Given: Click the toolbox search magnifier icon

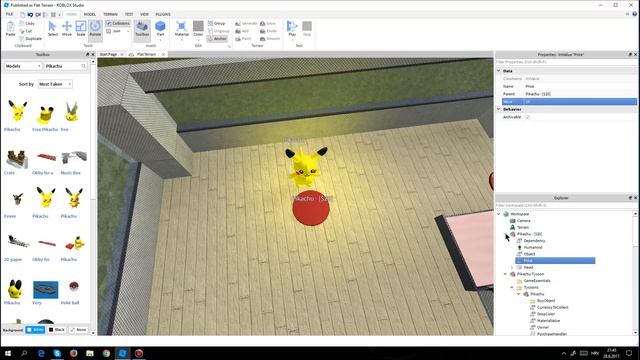Looking at the screenshot, I should (x=84, y=66).
